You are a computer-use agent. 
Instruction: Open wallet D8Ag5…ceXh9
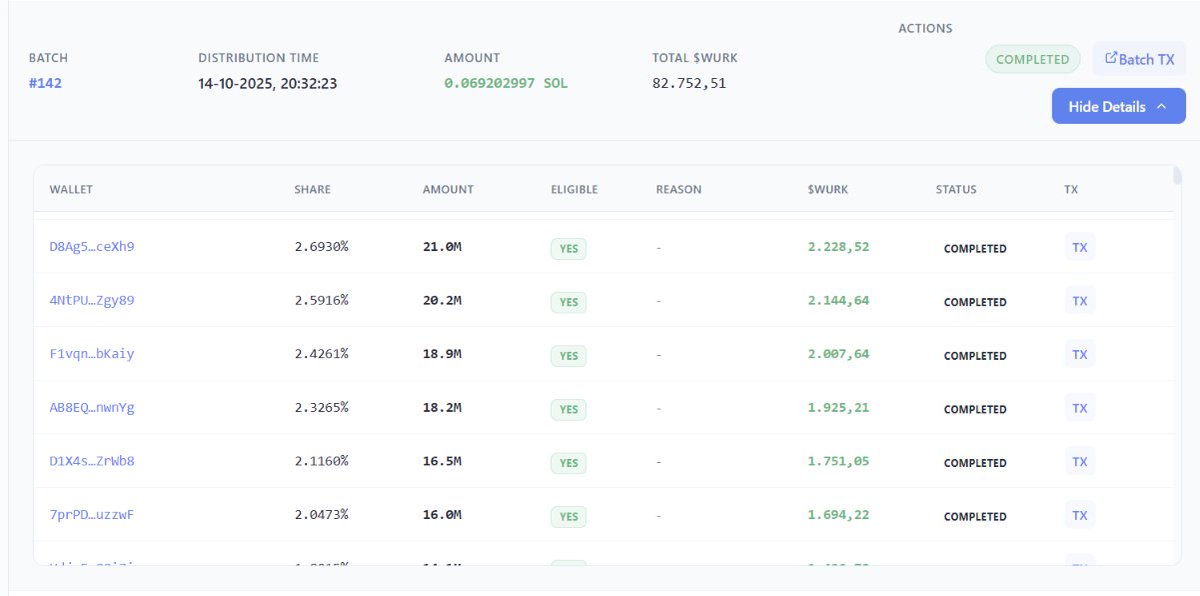coord(92,247)
